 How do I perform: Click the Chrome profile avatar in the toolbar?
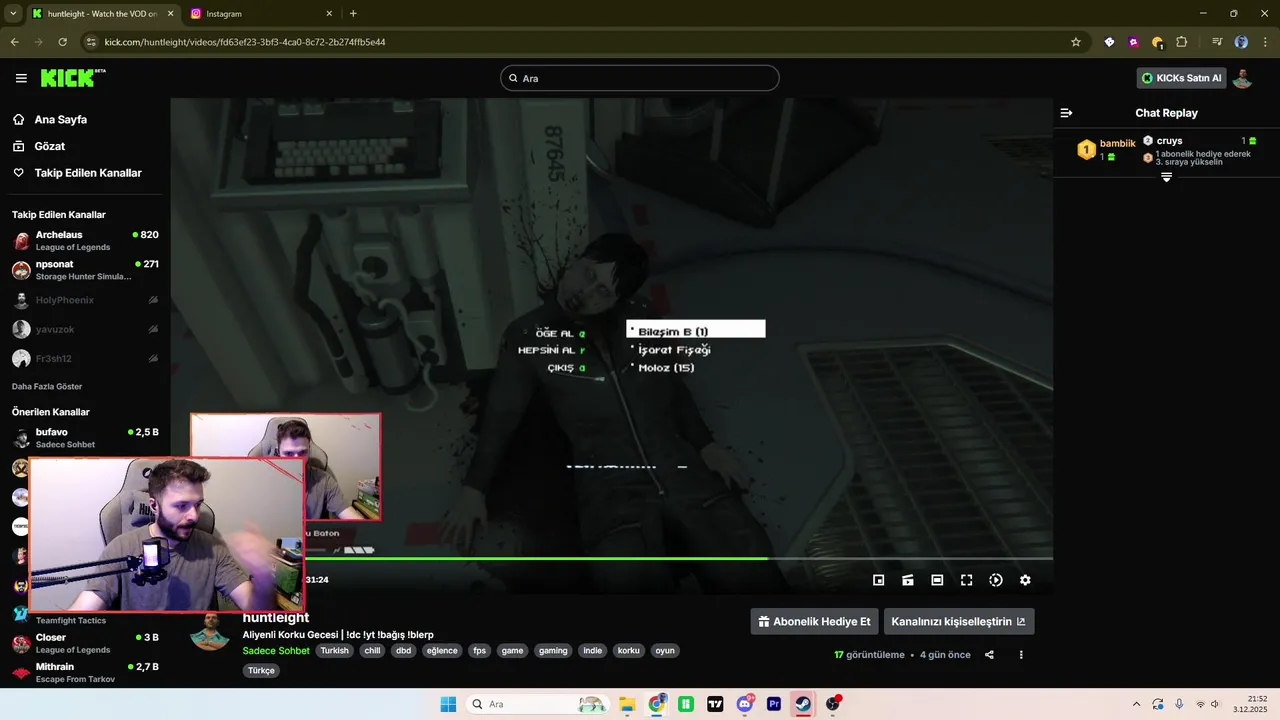click(1241, 42)
